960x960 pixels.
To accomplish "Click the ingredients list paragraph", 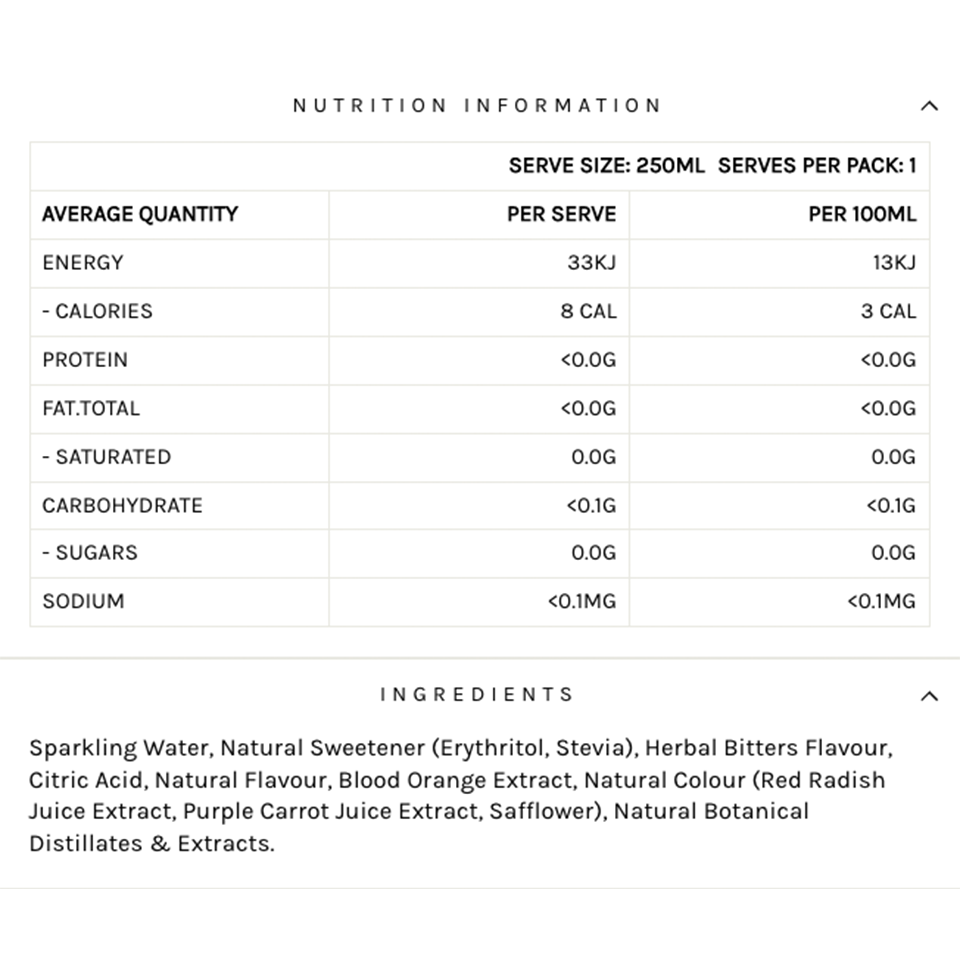I will (457, 795).
